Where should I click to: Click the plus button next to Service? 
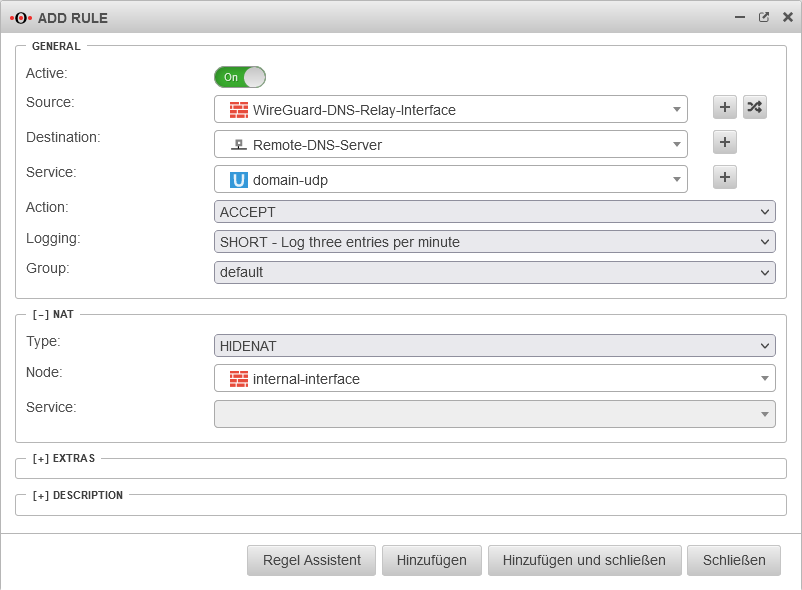click(725, 178)
